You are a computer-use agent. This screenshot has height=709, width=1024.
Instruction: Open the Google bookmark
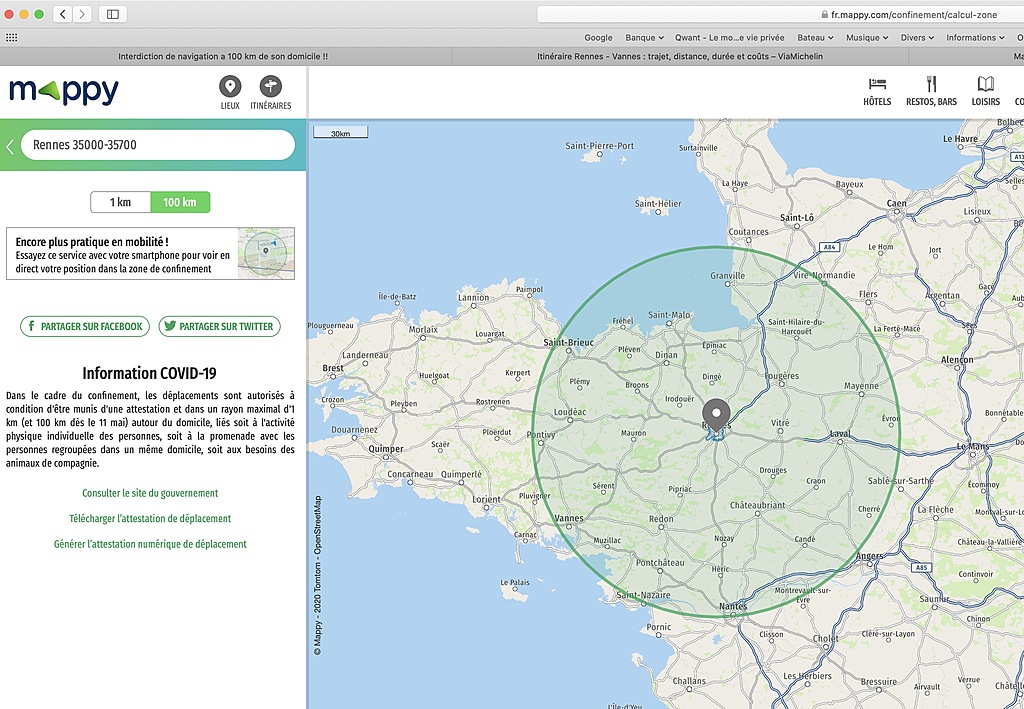[x=598, y=38]
